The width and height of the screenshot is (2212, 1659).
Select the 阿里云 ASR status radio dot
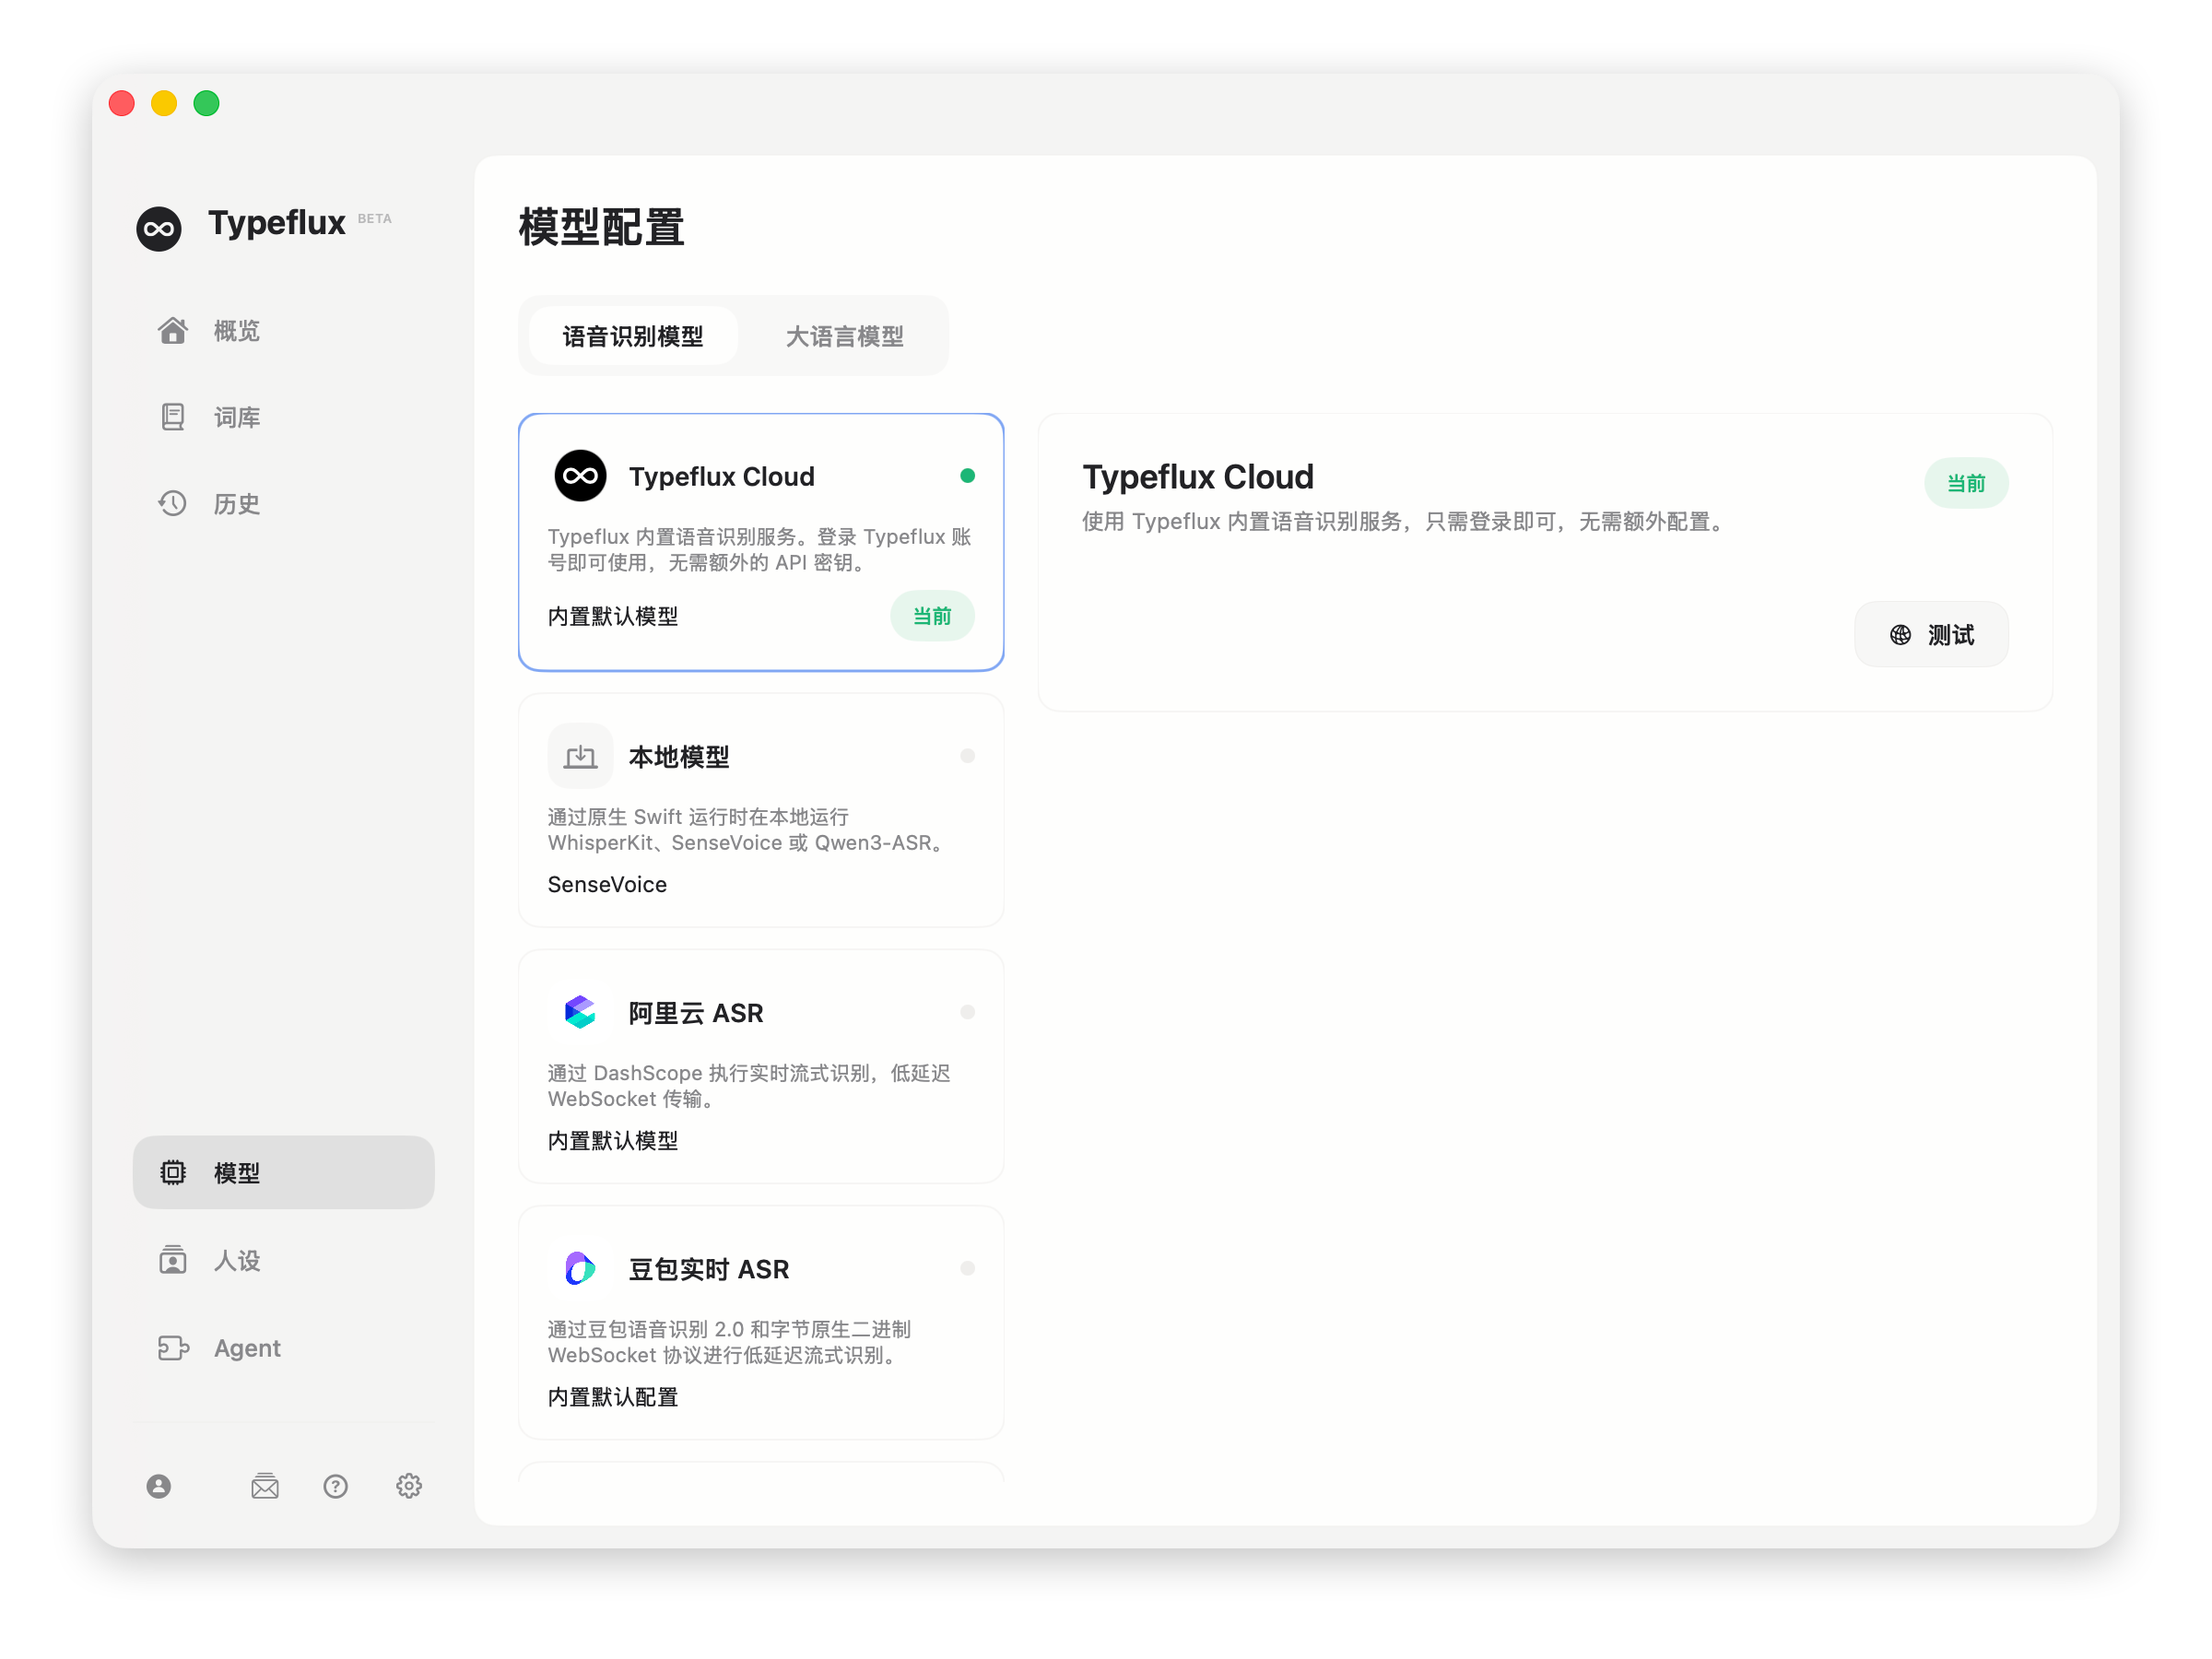[x=967, y=1012]
